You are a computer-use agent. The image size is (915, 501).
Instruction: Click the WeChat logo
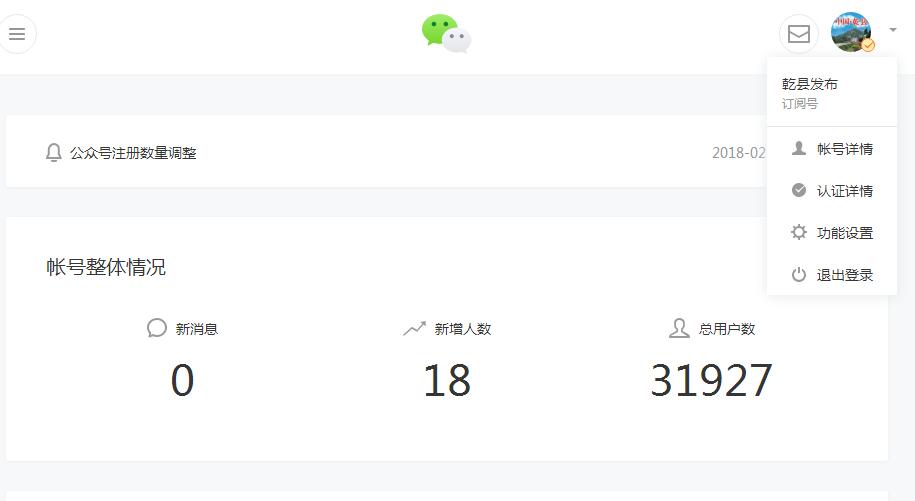click(x=446, y=33)
